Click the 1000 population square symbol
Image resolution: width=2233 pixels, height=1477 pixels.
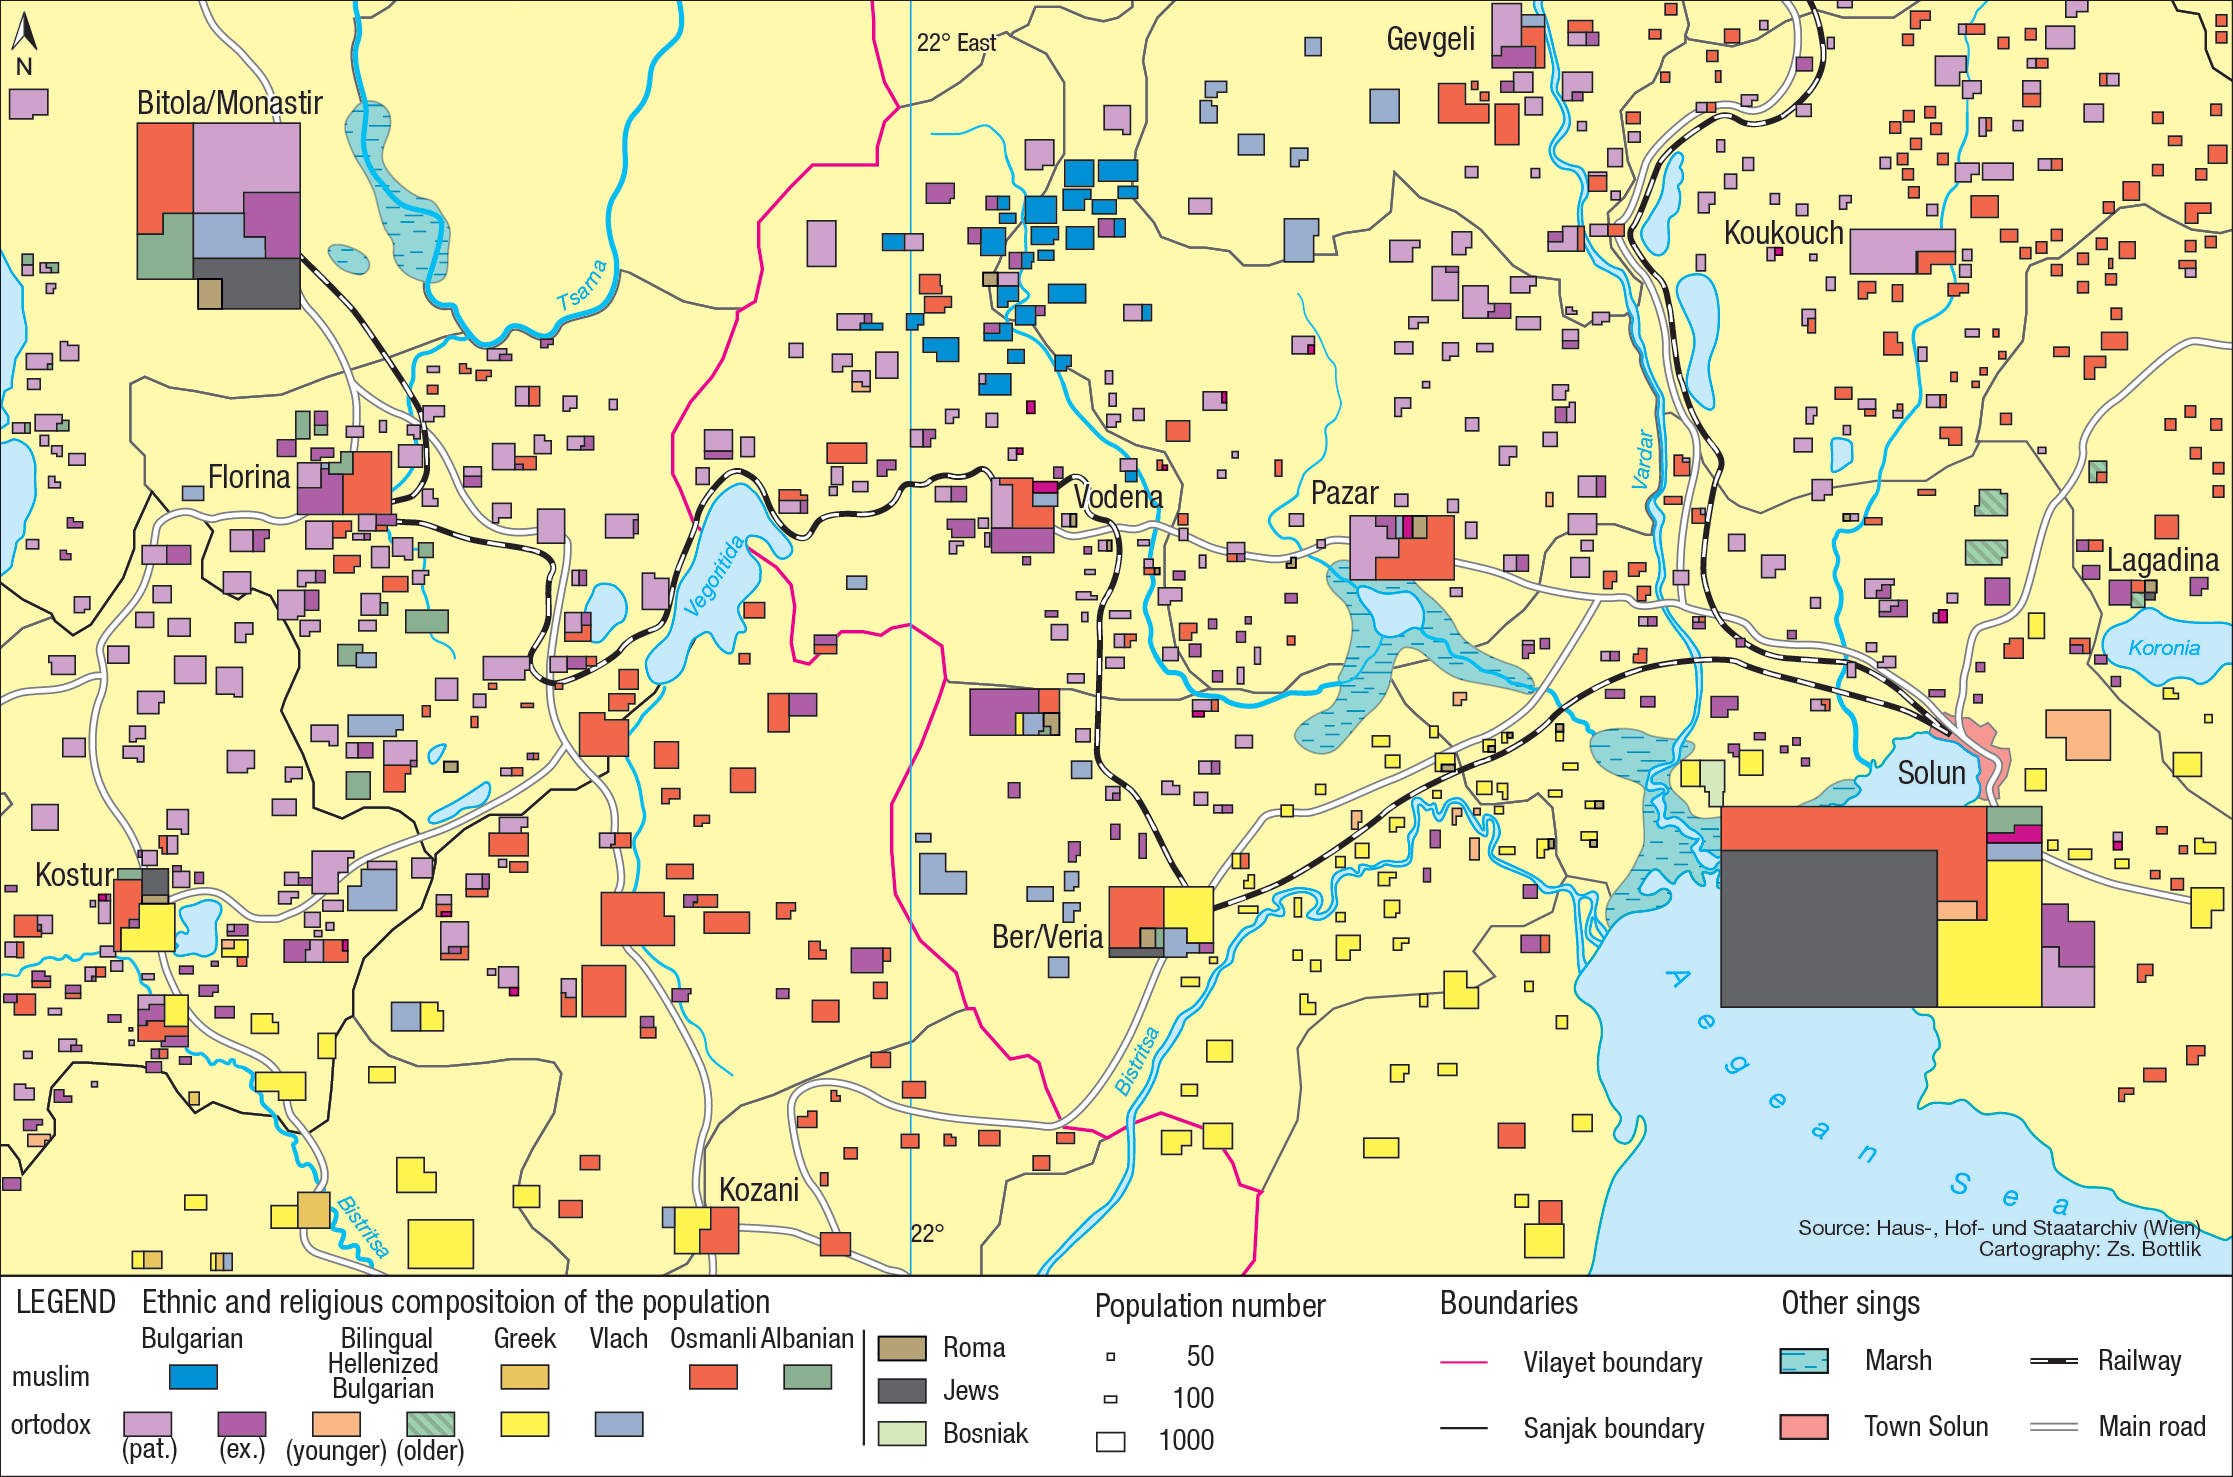(x=1110, y=1441)
